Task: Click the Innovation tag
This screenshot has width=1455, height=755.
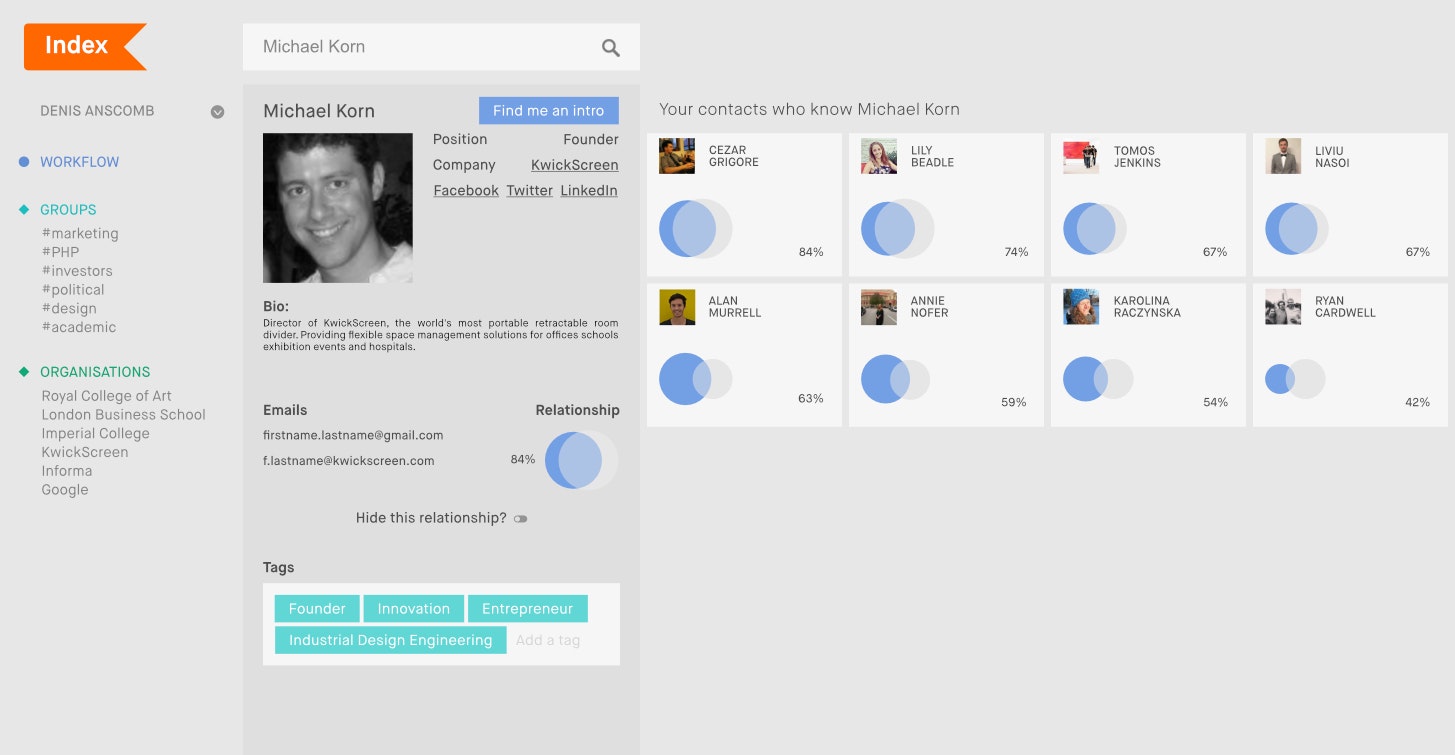Action: (414, 609)
